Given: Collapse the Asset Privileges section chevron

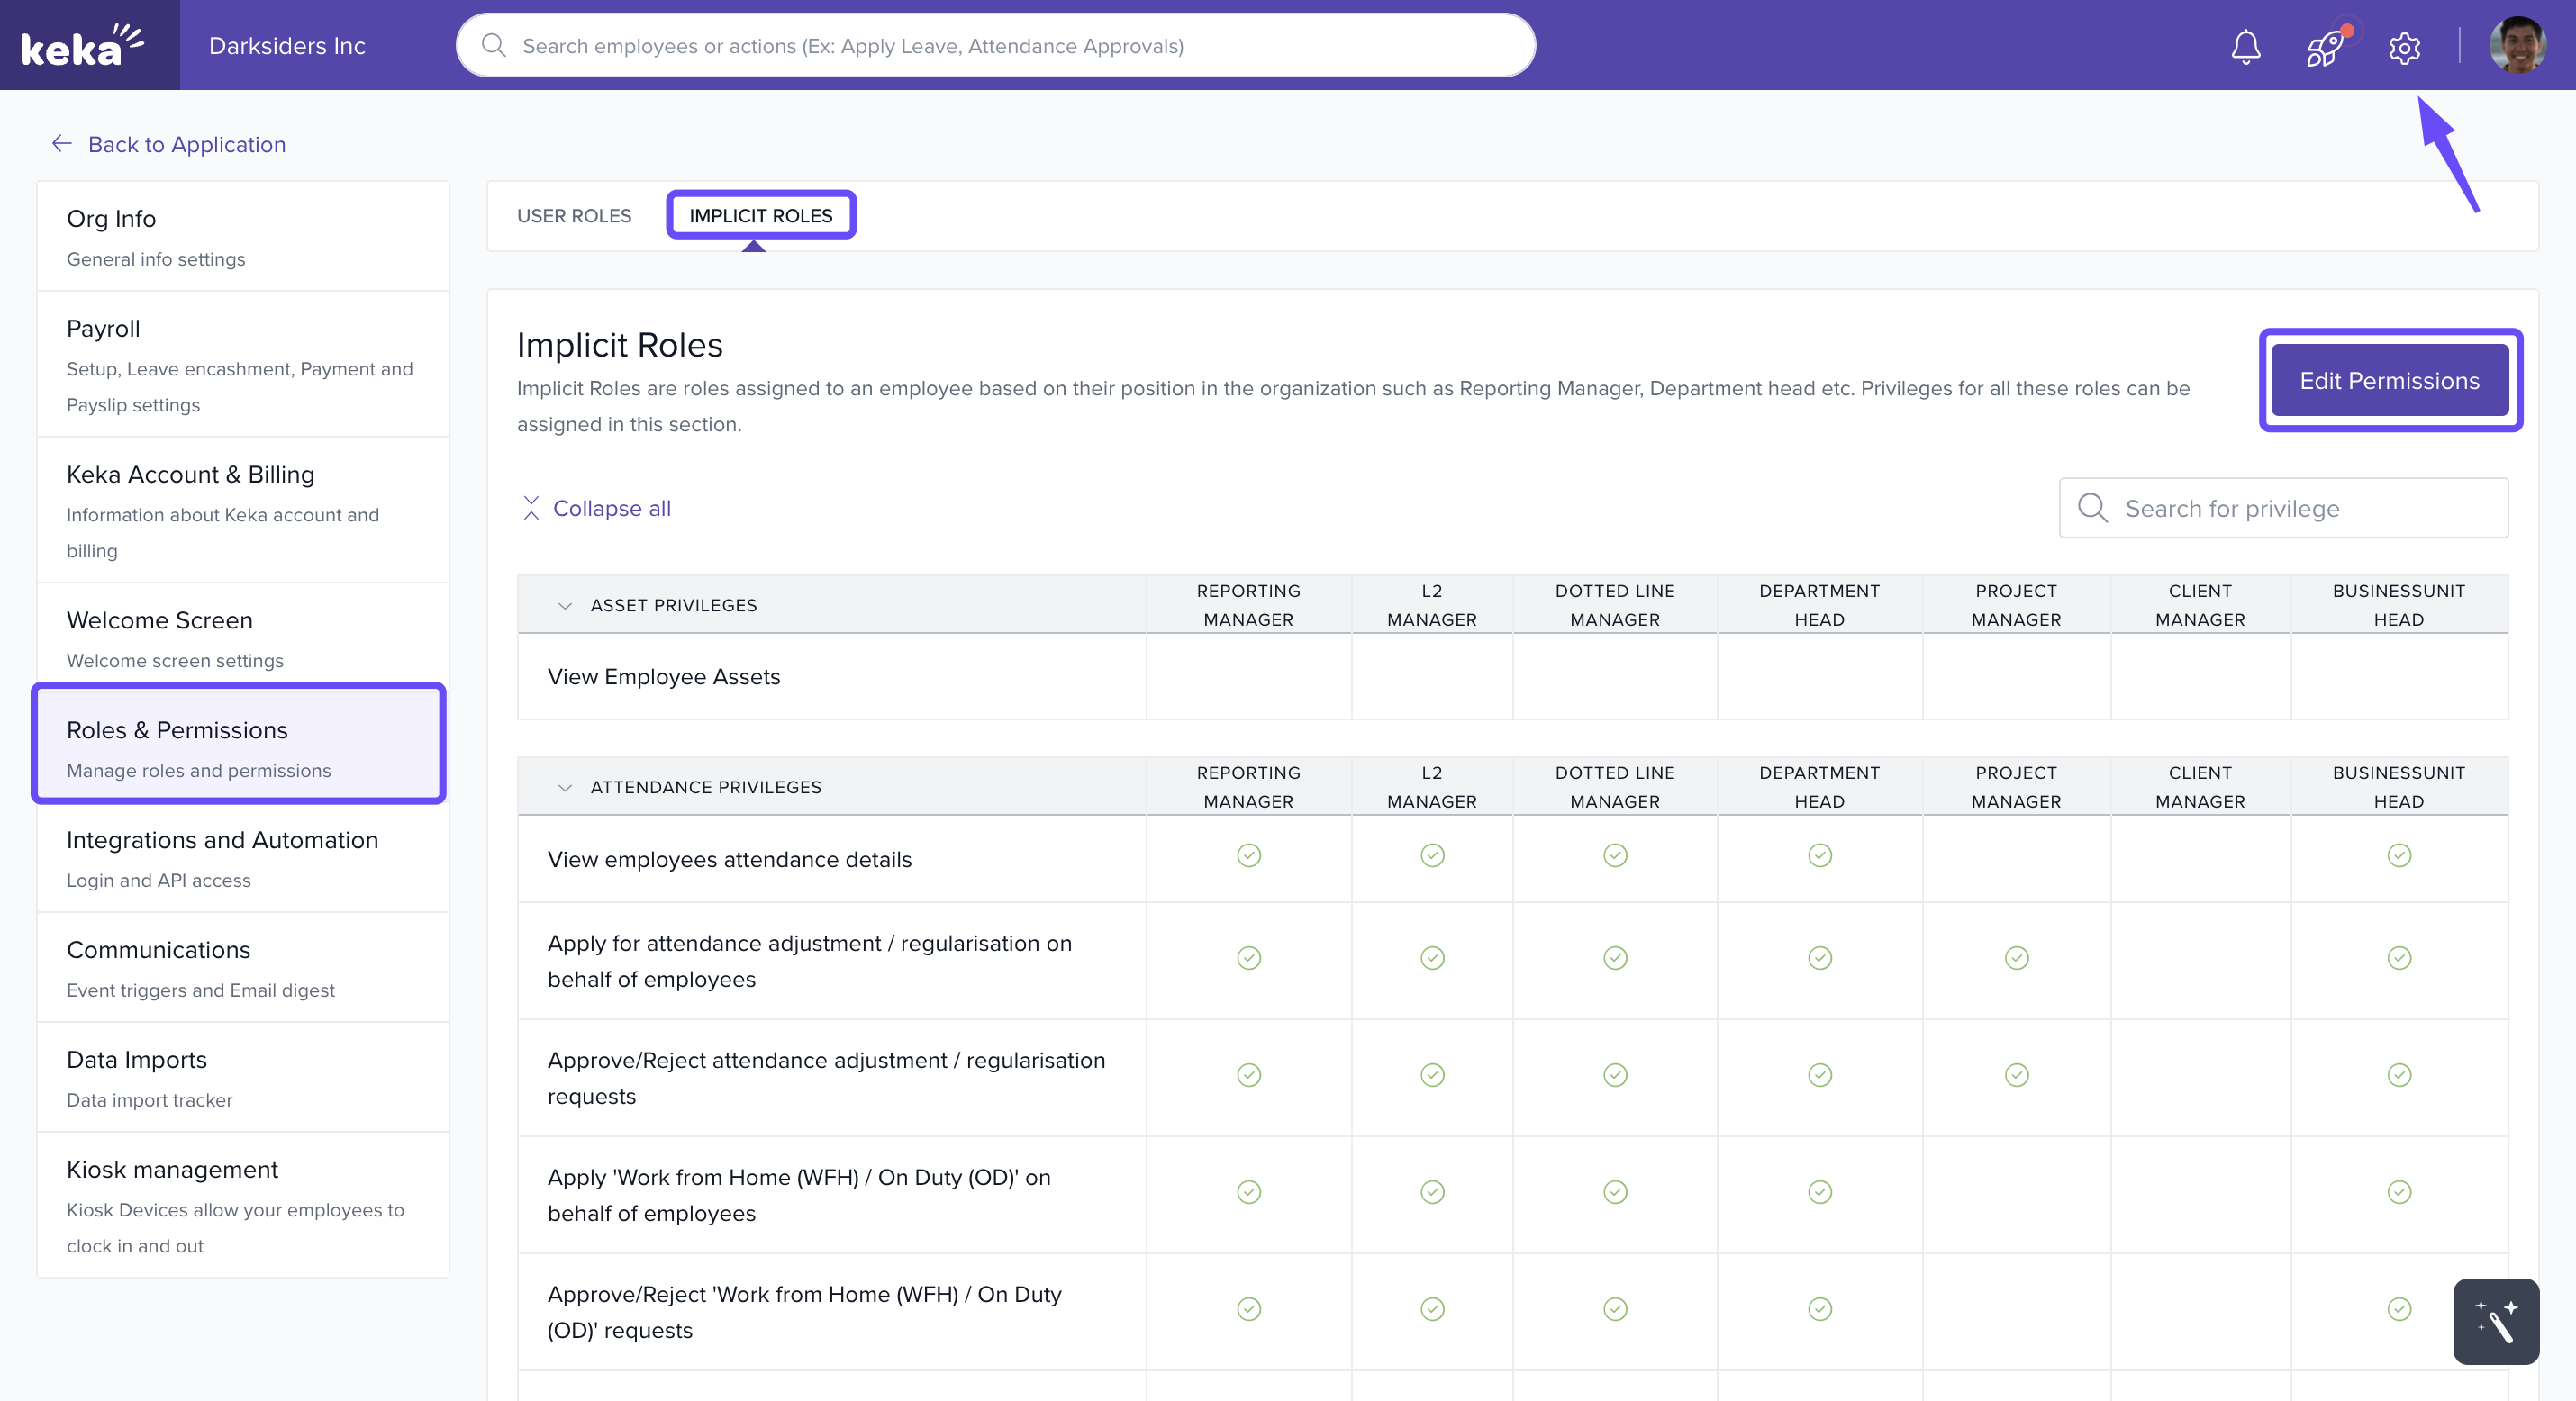Looking at the screenshot, I should tap(565, 605).
